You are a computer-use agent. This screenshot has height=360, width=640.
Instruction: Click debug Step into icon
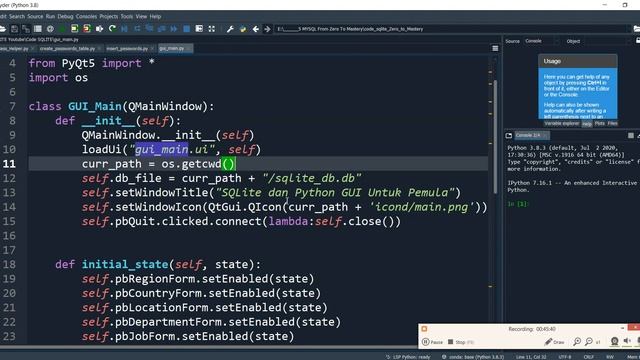(149, 29)
